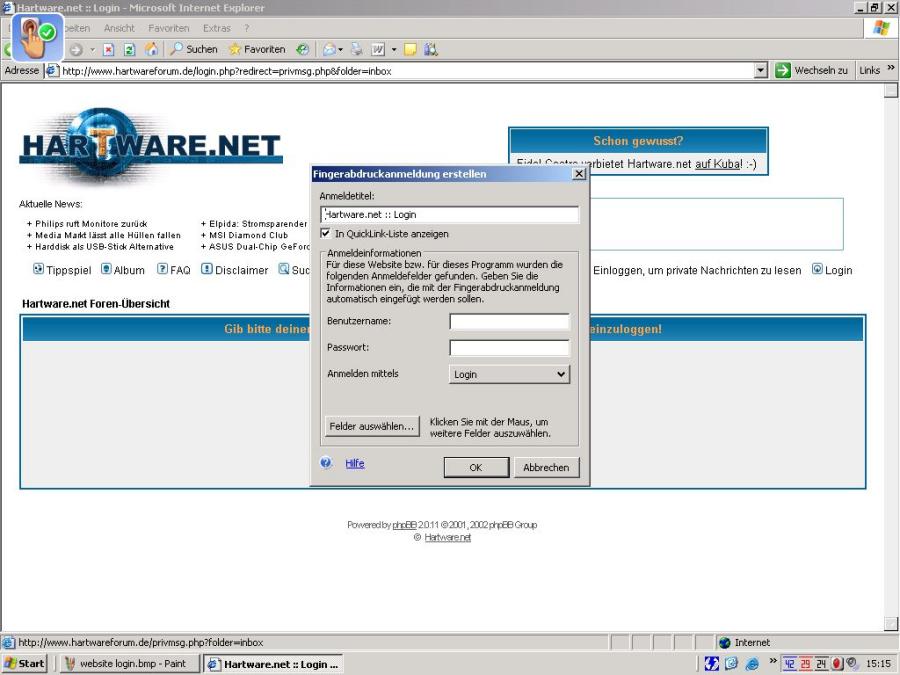Open the address bar history dropdown
The width and height of the screenshot is (900, 675).
(761, 71)
